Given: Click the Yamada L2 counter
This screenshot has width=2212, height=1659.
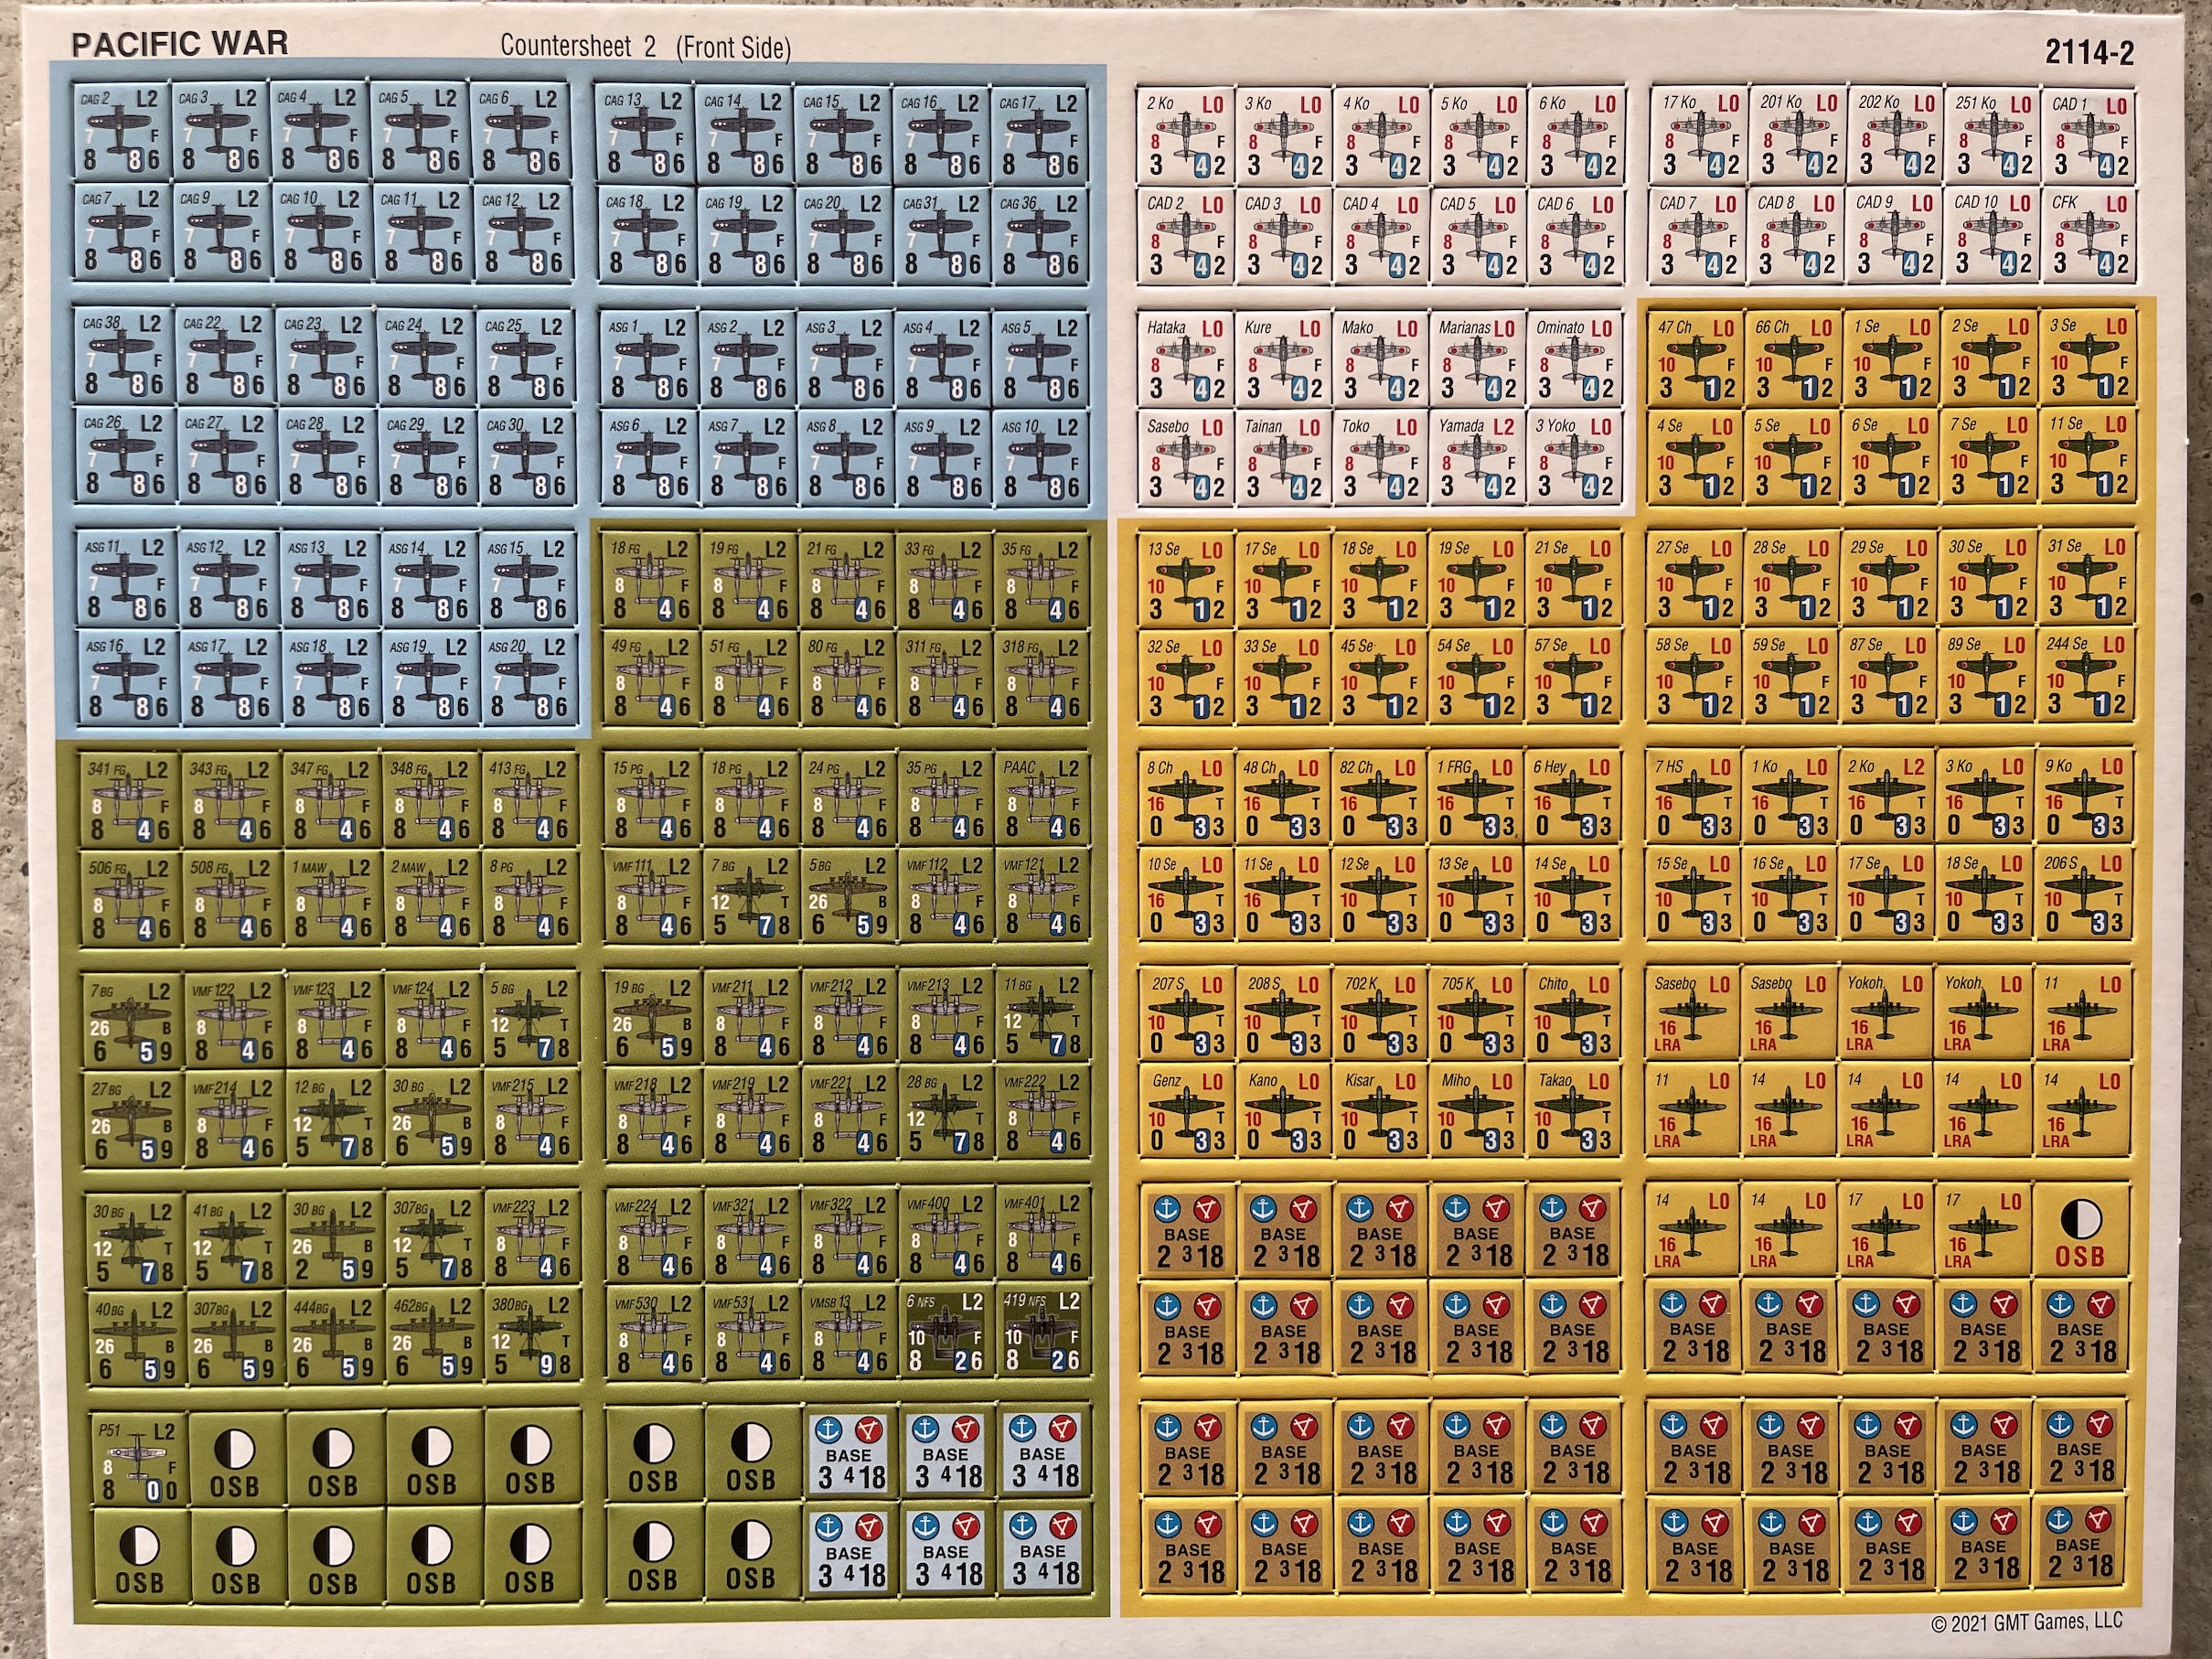Looking at the screenshot, I should pos(1476,457).
